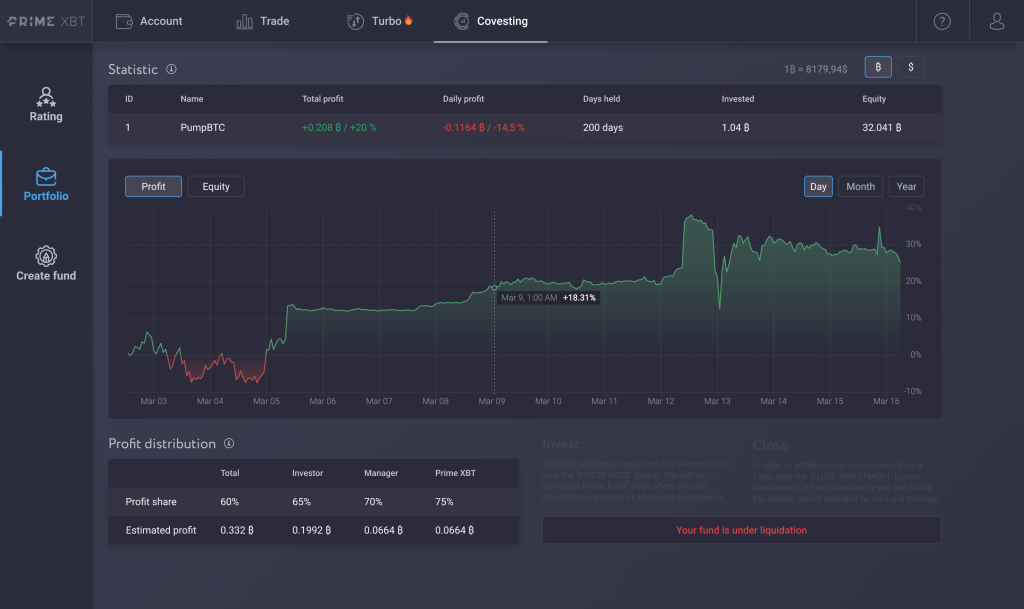The image size is (1024, 609).
Task: Click the PrimeXBT logo
Action: point(44,20)
